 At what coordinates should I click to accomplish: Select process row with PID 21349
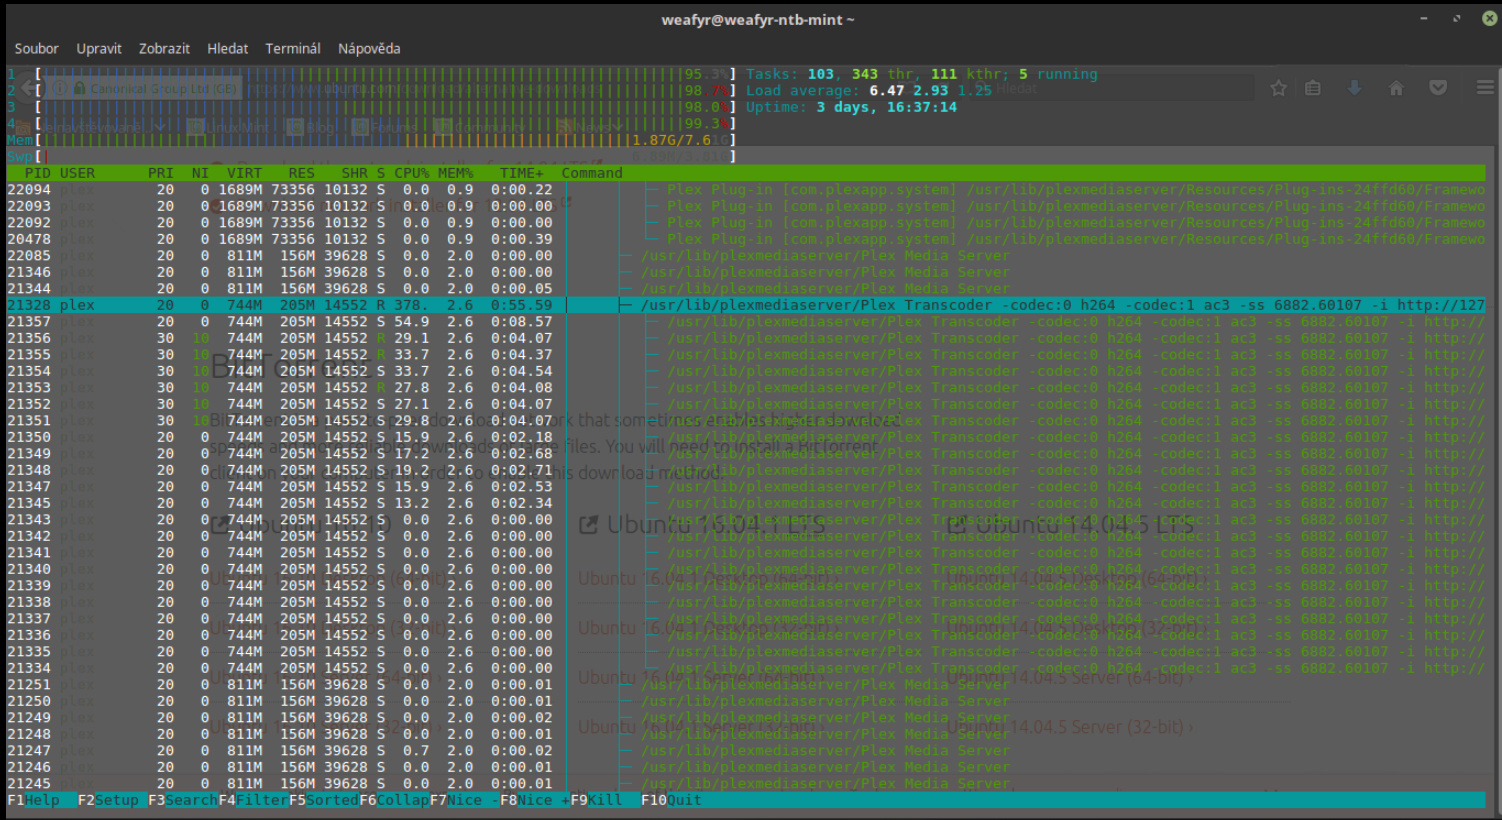tap(746, 453)
